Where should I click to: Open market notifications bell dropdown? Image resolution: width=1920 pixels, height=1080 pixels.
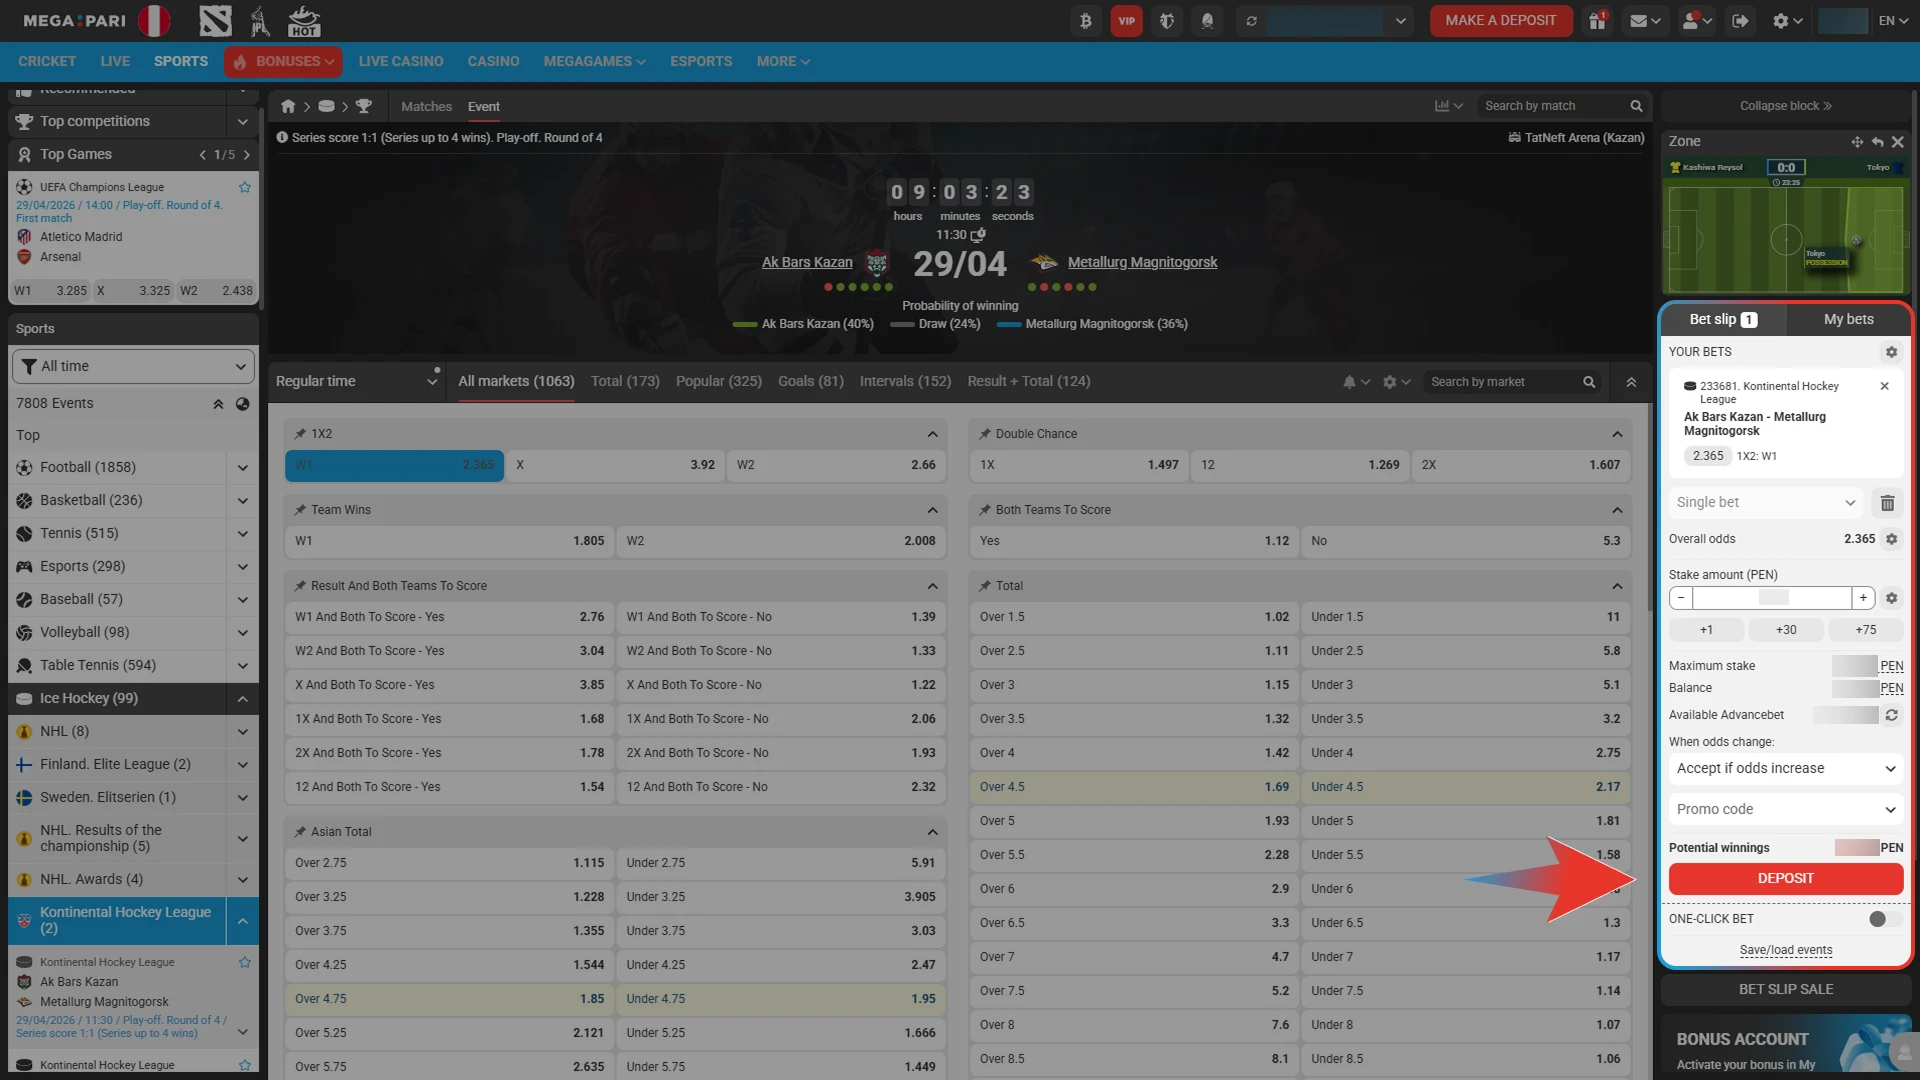(1356, 382)
